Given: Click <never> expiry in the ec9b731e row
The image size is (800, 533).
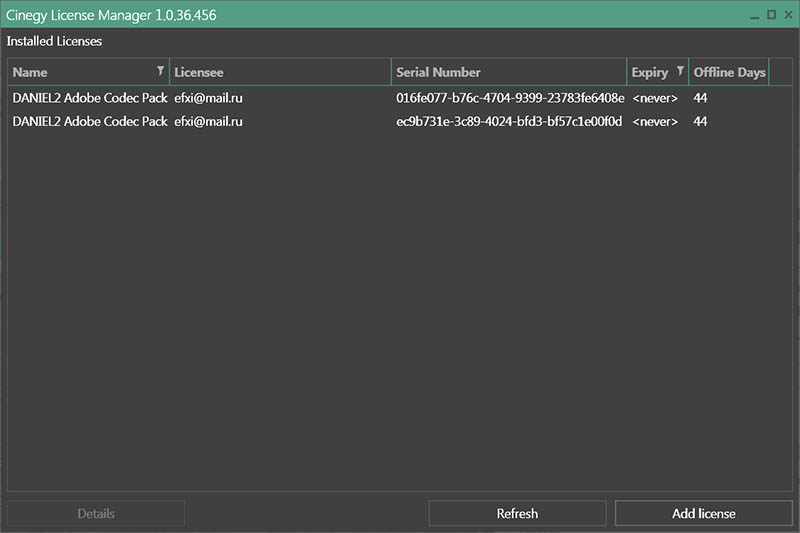Looking at the screenshot, I should 655,121.
